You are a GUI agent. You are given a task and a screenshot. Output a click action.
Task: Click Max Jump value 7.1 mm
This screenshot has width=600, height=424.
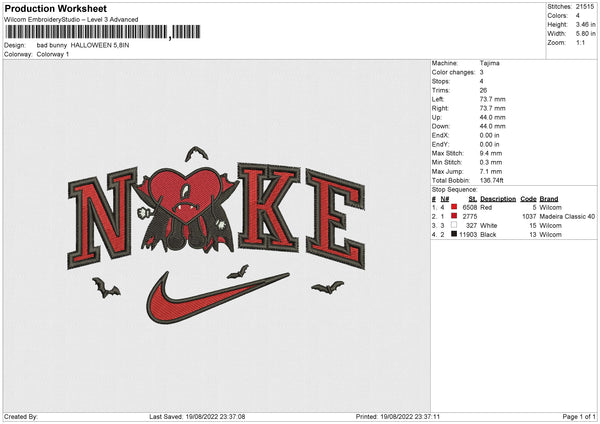click(491, 171)
